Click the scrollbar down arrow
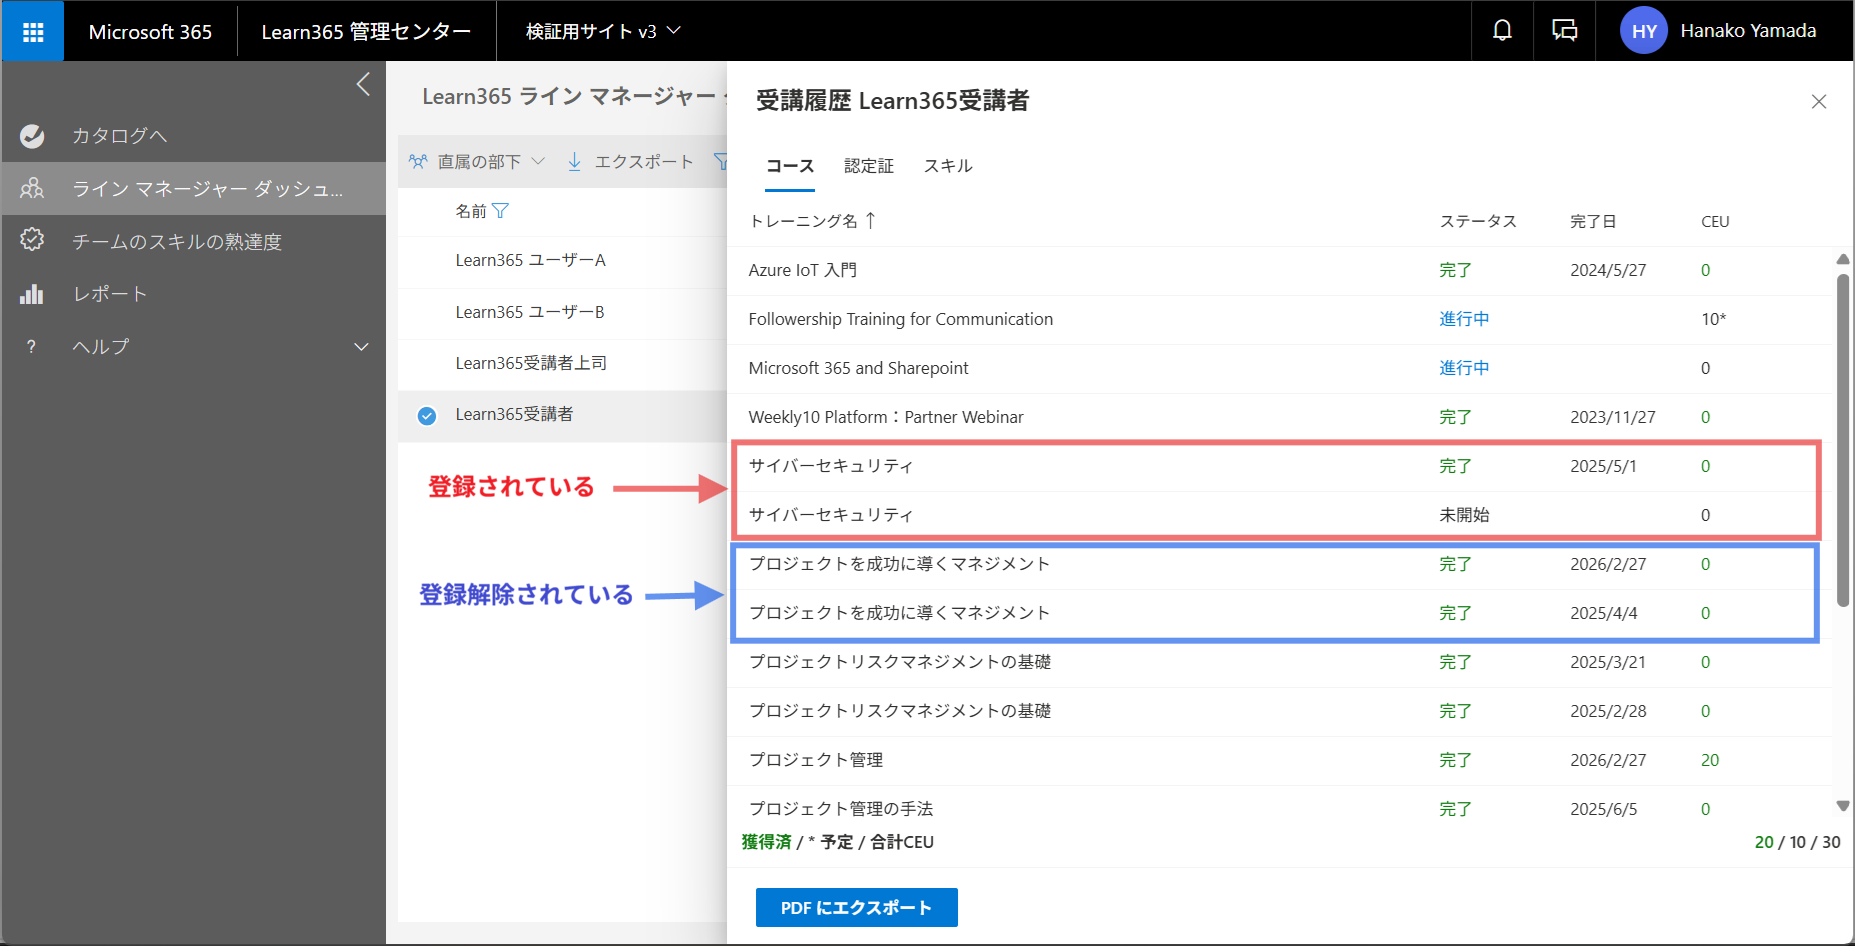This screenshot has height=946, width=1855. pyautogui.click(x=1843, y=806)
